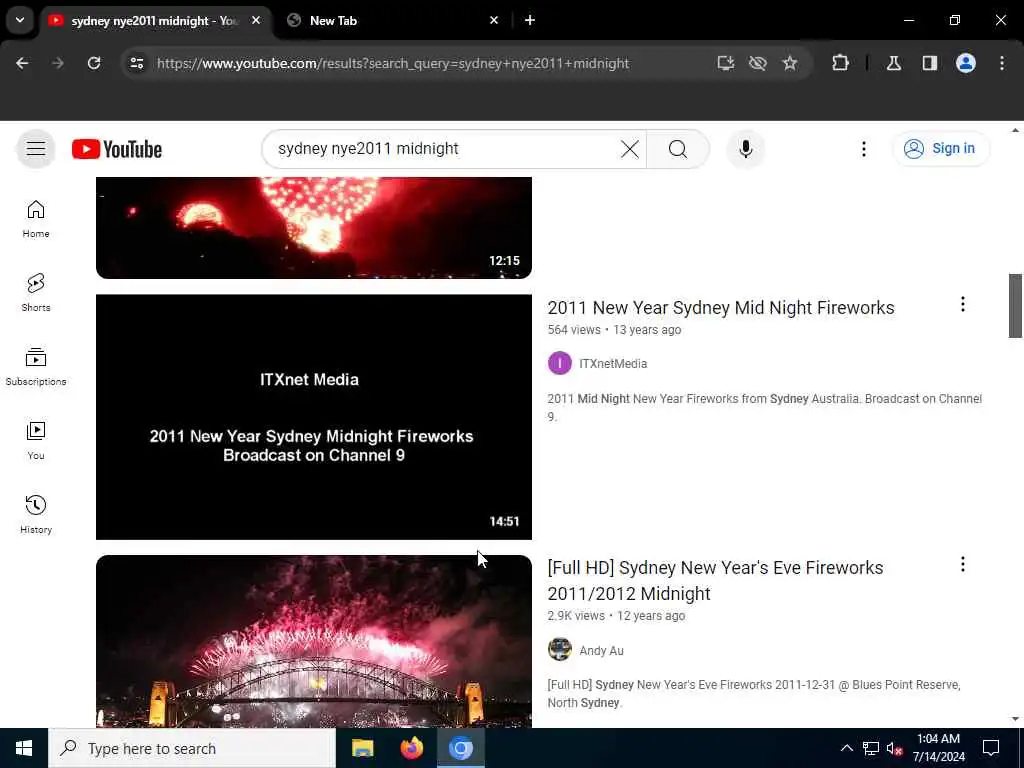Show hidden system tray icons
Viewport: 1024px width, 768px height.
pos(846,748)
